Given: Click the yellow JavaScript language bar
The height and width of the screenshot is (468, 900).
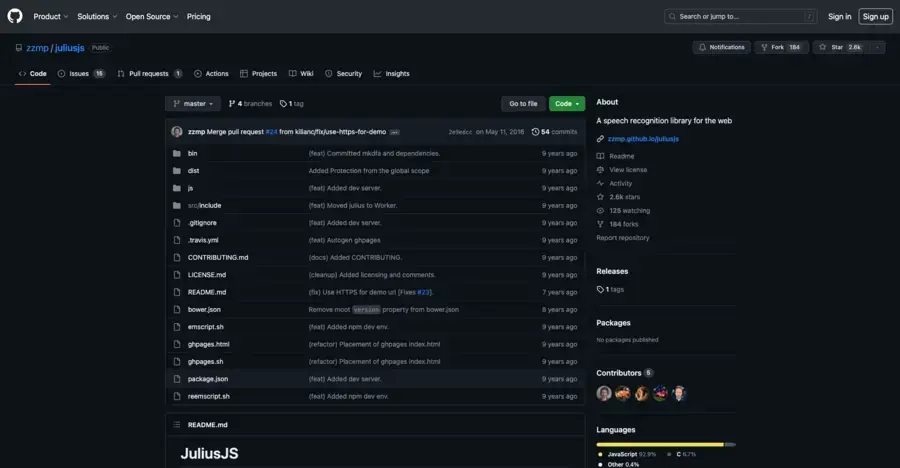Looking at the screenshot, I should tap(660, 444).
